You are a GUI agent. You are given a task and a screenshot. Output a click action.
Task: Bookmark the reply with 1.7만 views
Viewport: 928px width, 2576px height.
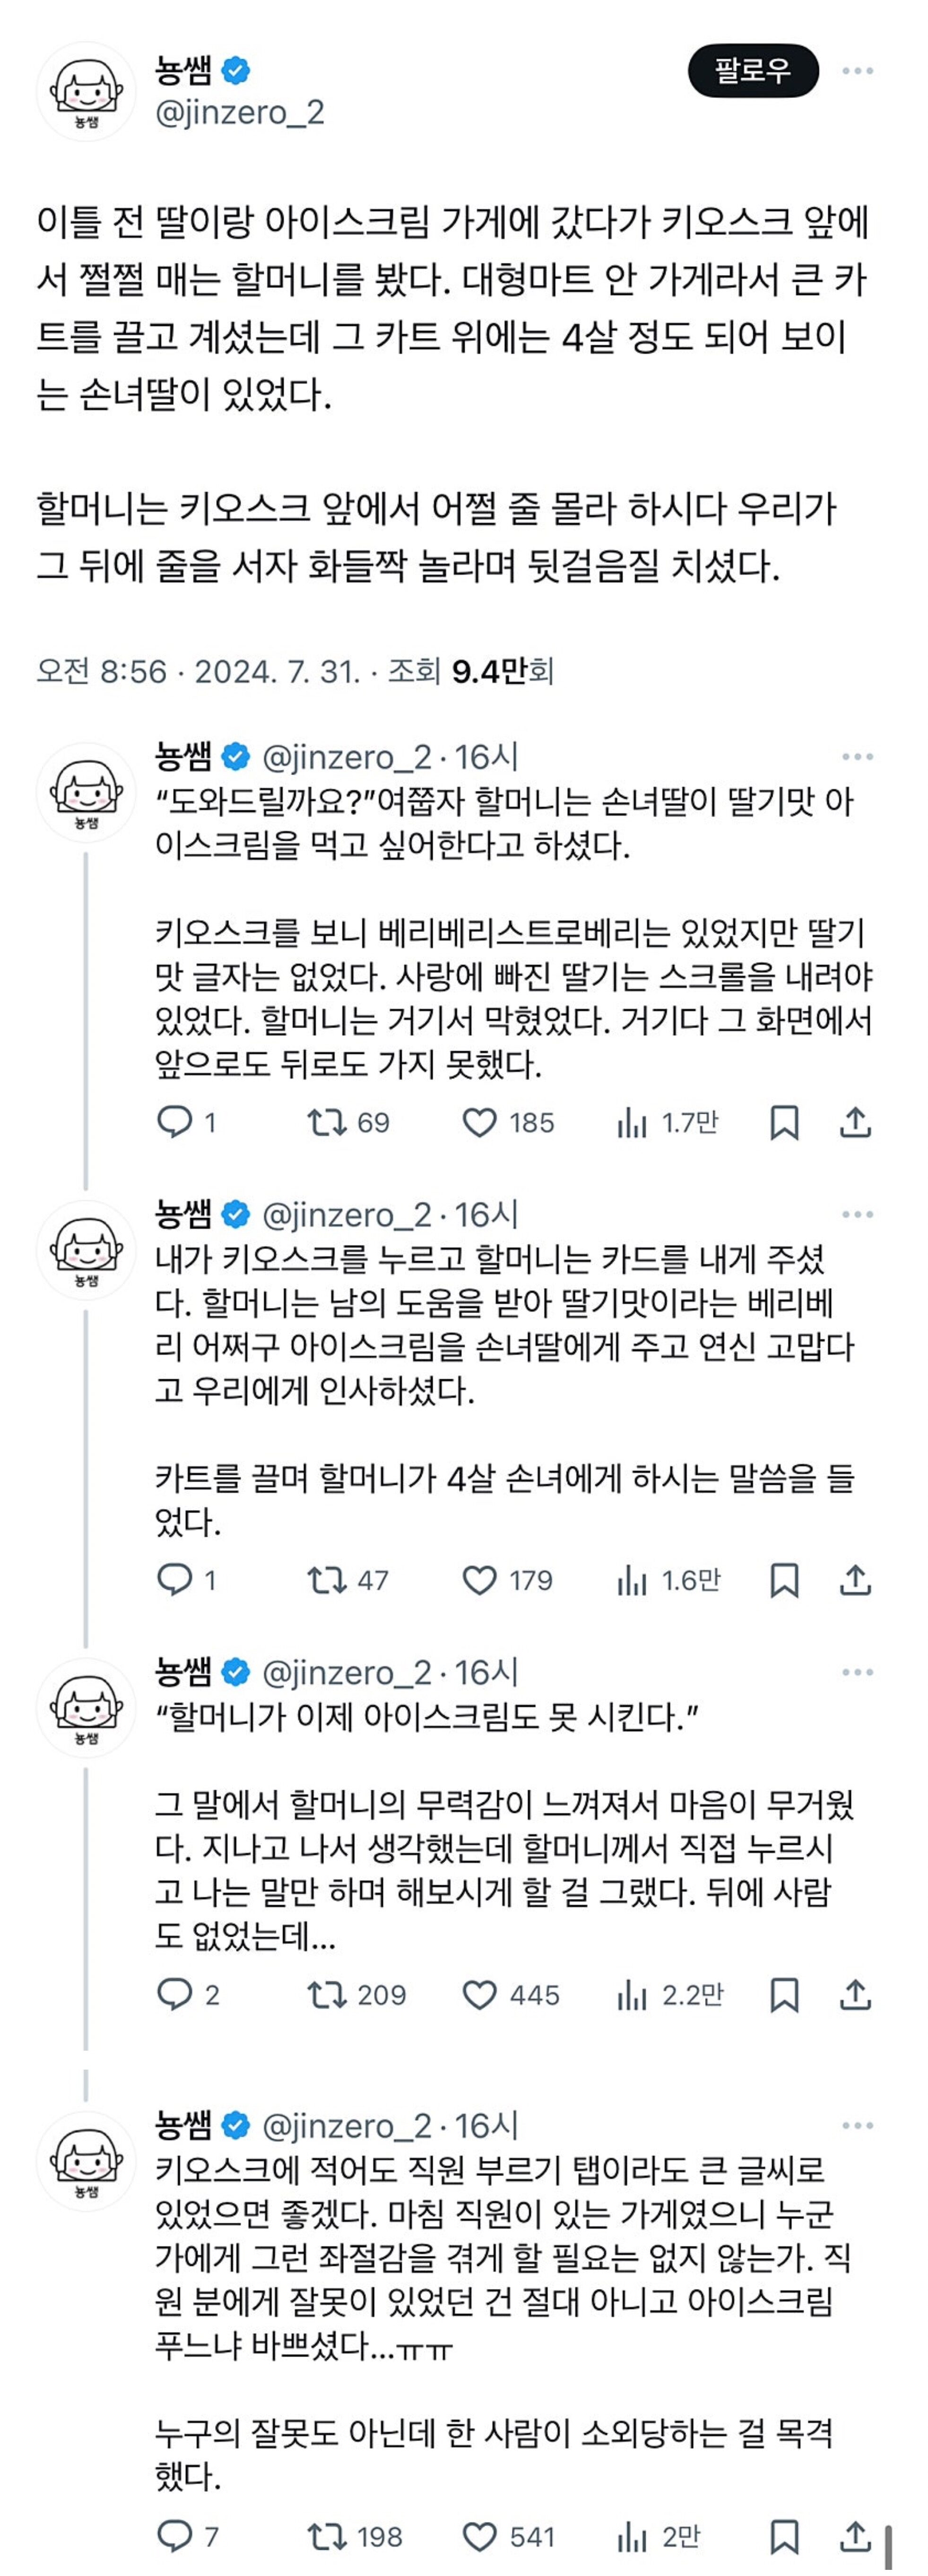(x=784, y=1122)
